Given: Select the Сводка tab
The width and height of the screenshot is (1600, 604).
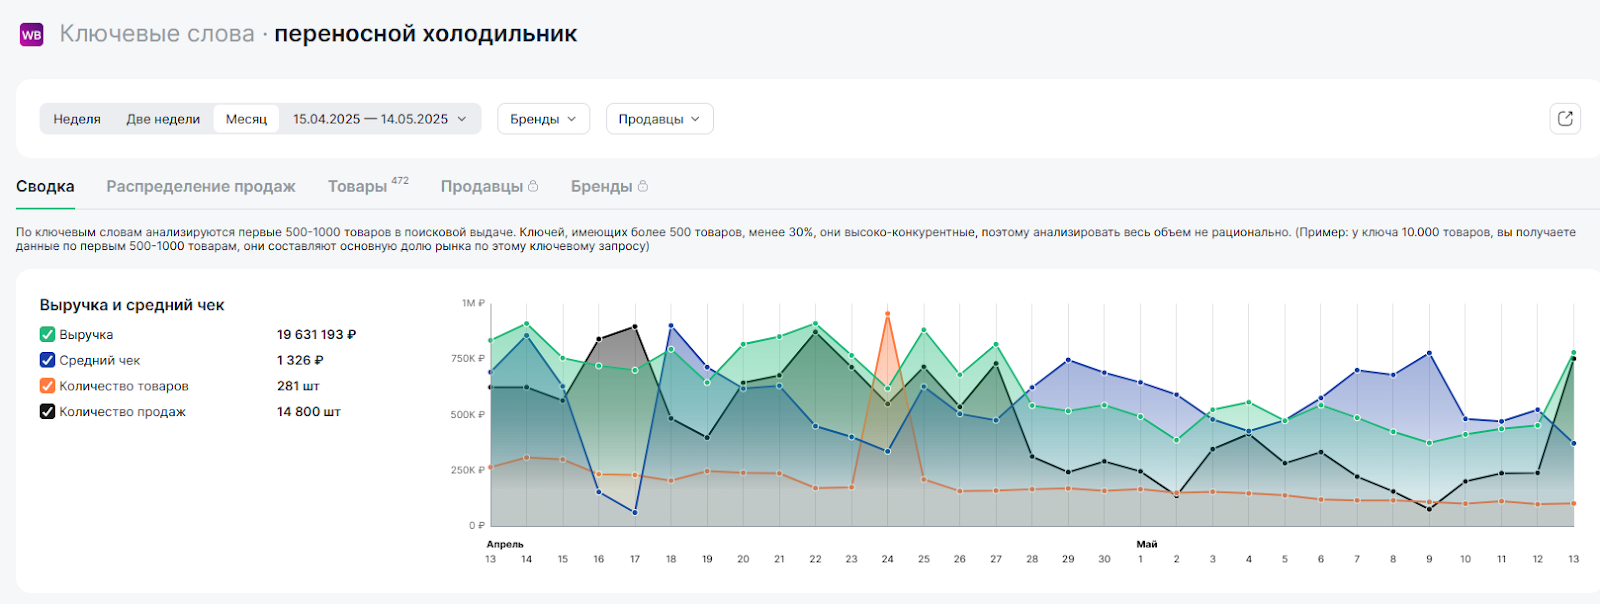Looking at the screenshot, I should (45, 187).
